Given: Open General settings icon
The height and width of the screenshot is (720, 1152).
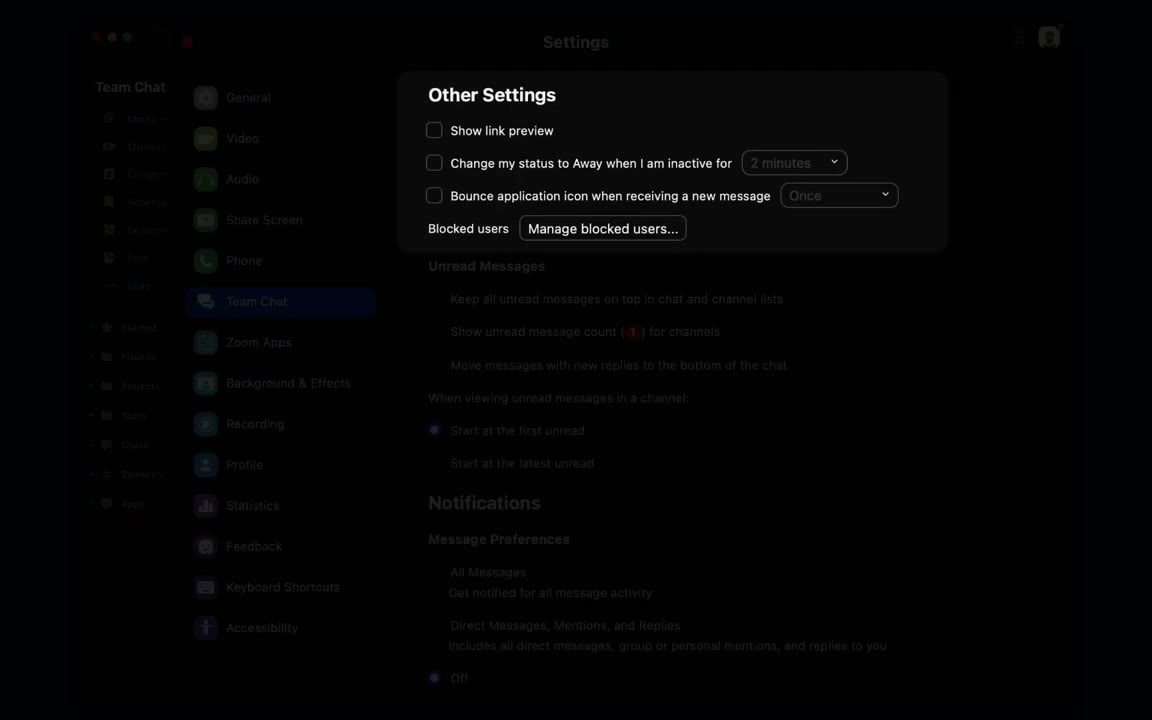Looking at the screenshot, I should pos(206,98).
